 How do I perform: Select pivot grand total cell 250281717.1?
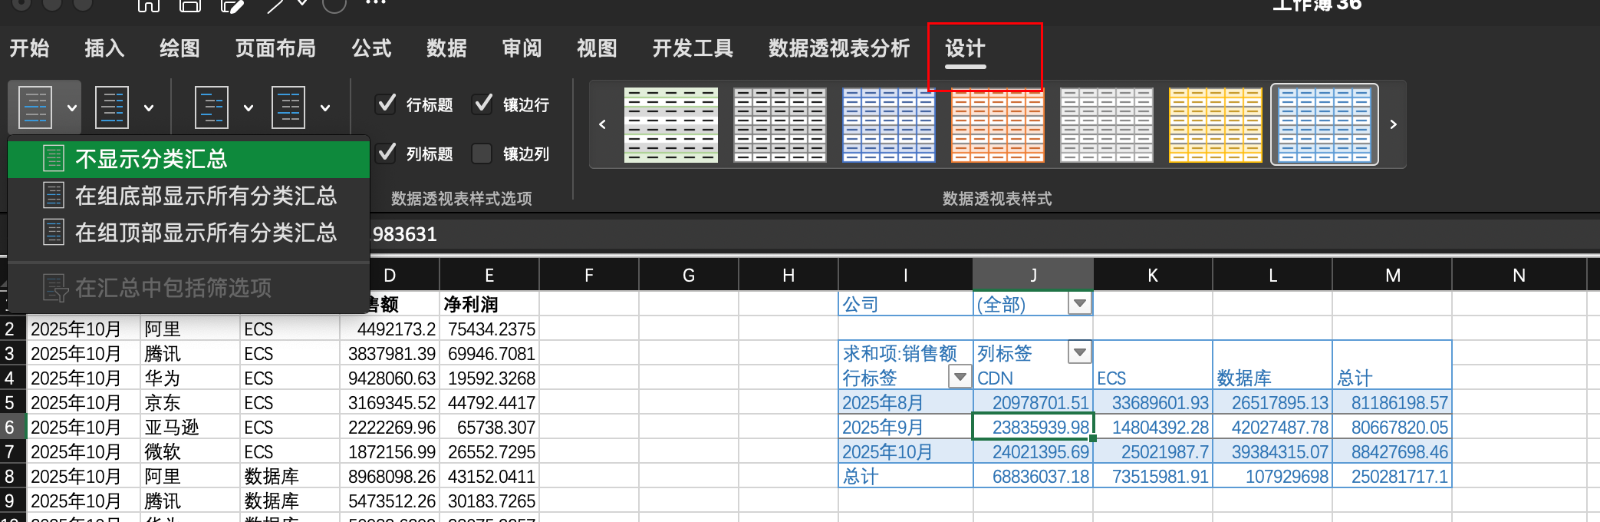pyautogui.click(x=1392, y=476)
